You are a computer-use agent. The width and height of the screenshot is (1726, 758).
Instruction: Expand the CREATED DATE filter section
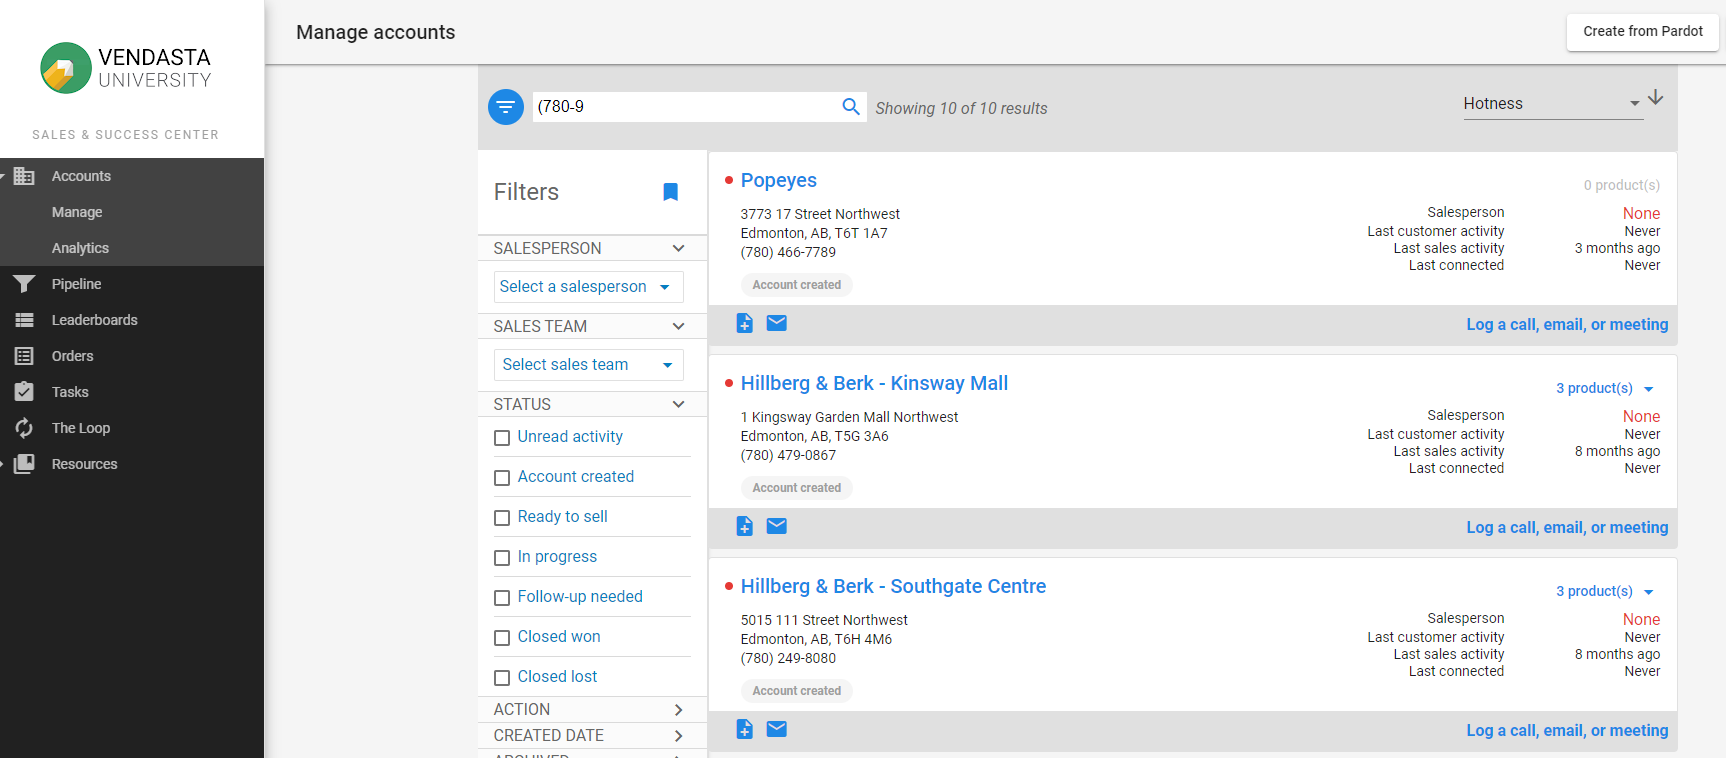coord(592,735)
